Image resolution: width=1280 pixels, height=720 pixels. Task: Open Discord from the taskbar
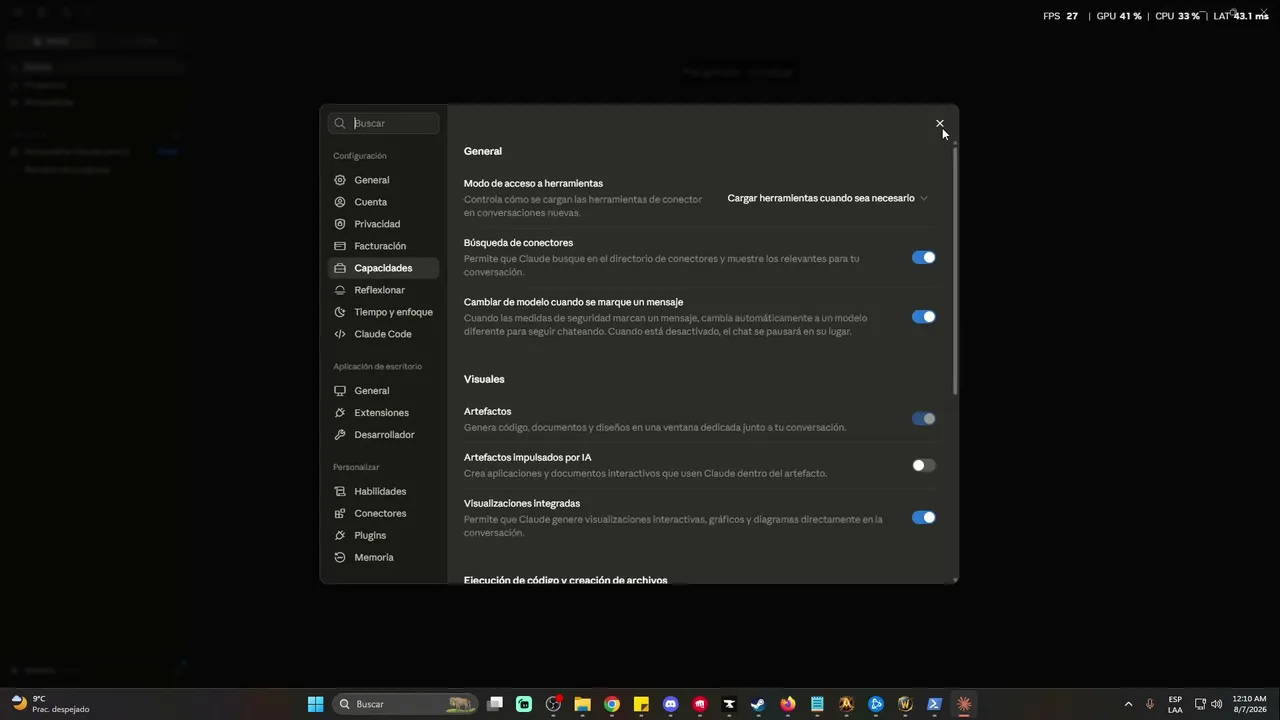(x=670, y=704)
